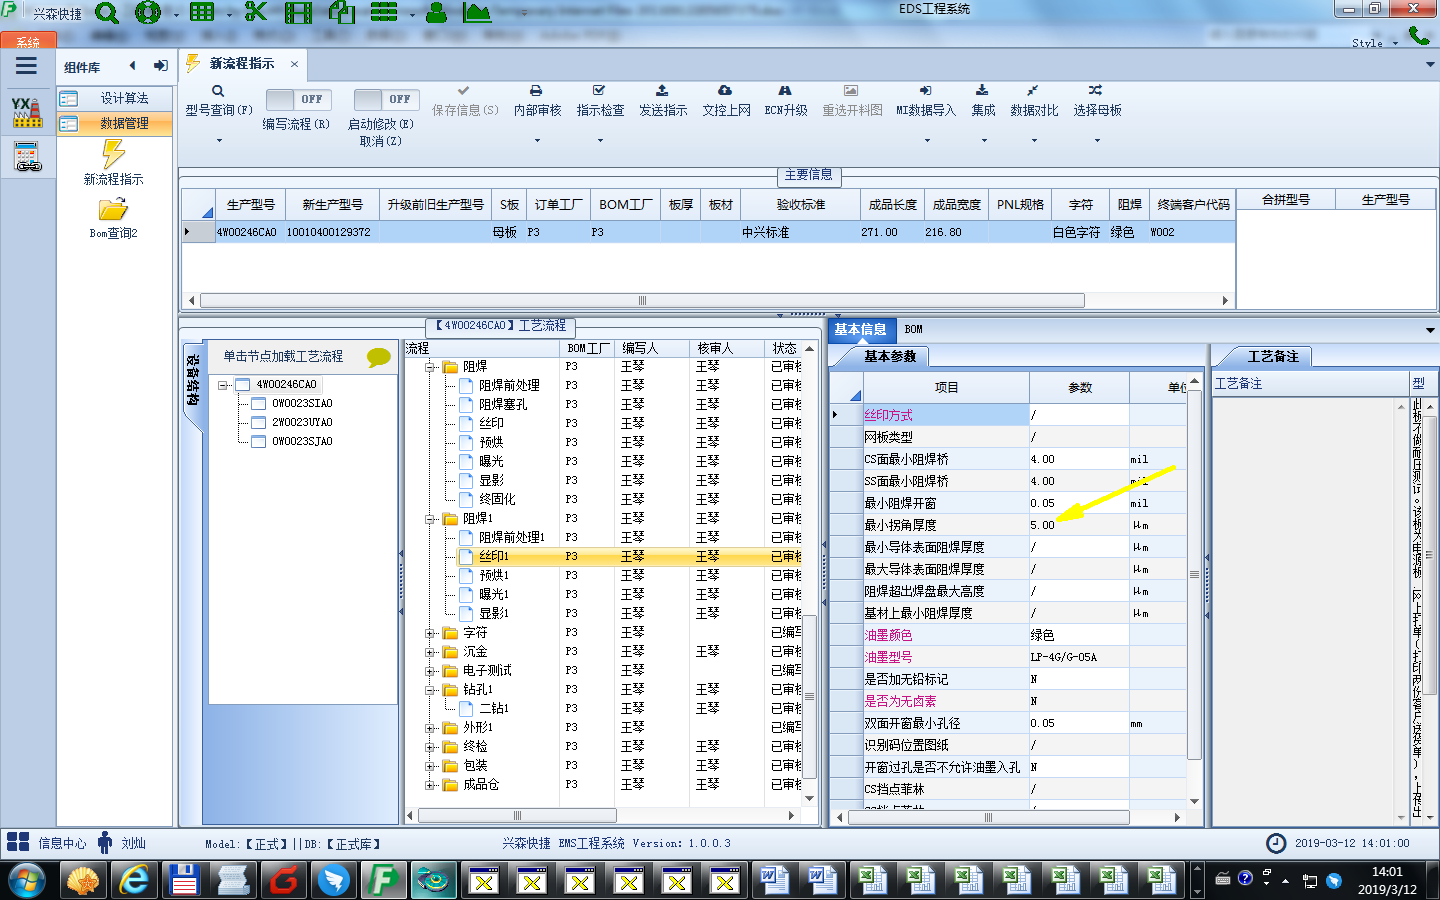The image size is (1440, 900).
Task: Click 数据对比 compare tool
Action: pyautogui.click(x=1034, y=101)
